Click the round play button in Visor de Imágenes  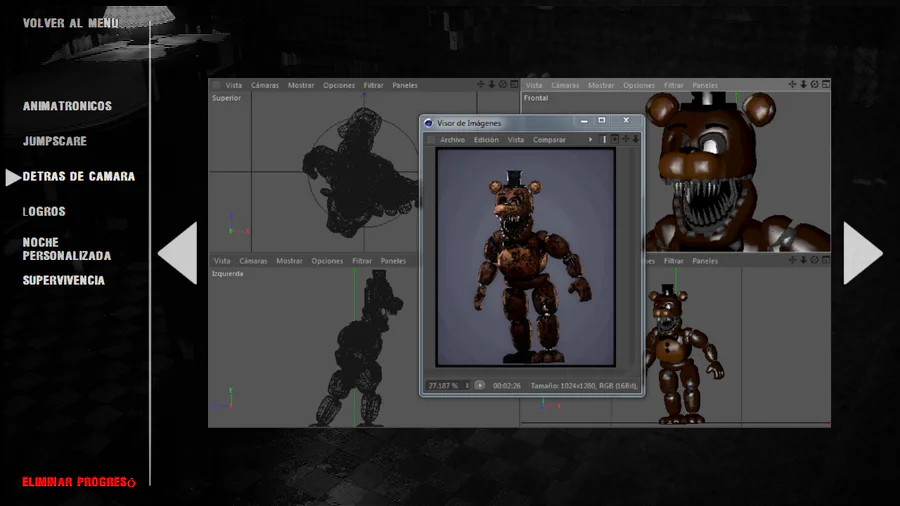(x=480, y=386)
